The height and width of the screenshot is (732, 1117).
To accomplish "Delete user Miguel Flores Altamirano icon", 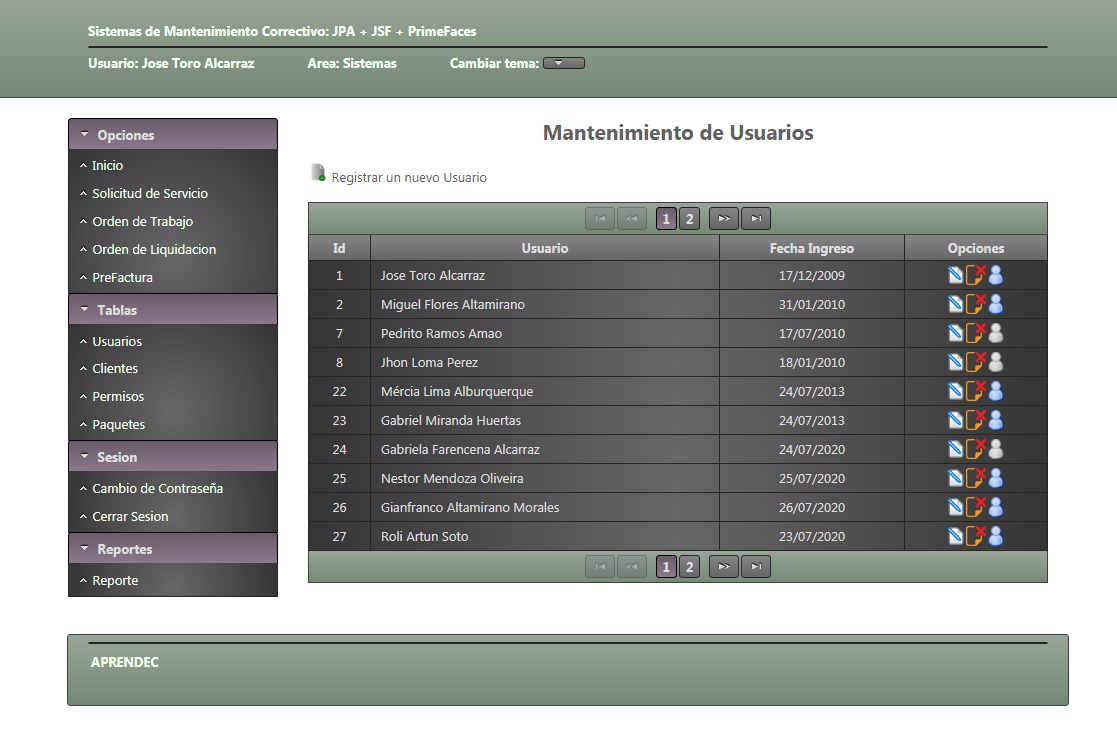I will click(x=975, y=304).
